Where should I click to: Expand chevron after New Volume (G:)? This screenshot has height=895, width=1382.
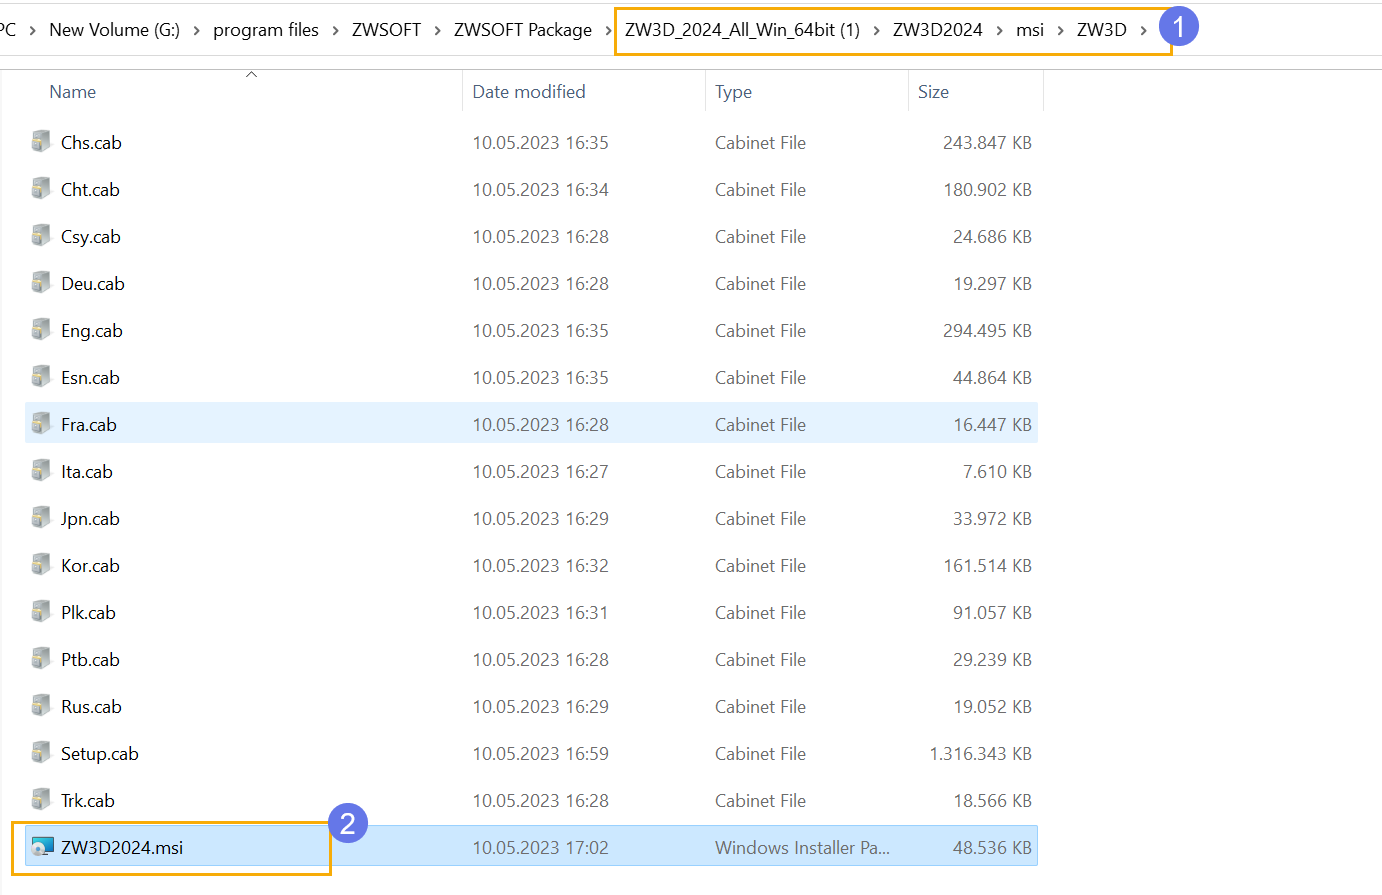pos(196,31)
